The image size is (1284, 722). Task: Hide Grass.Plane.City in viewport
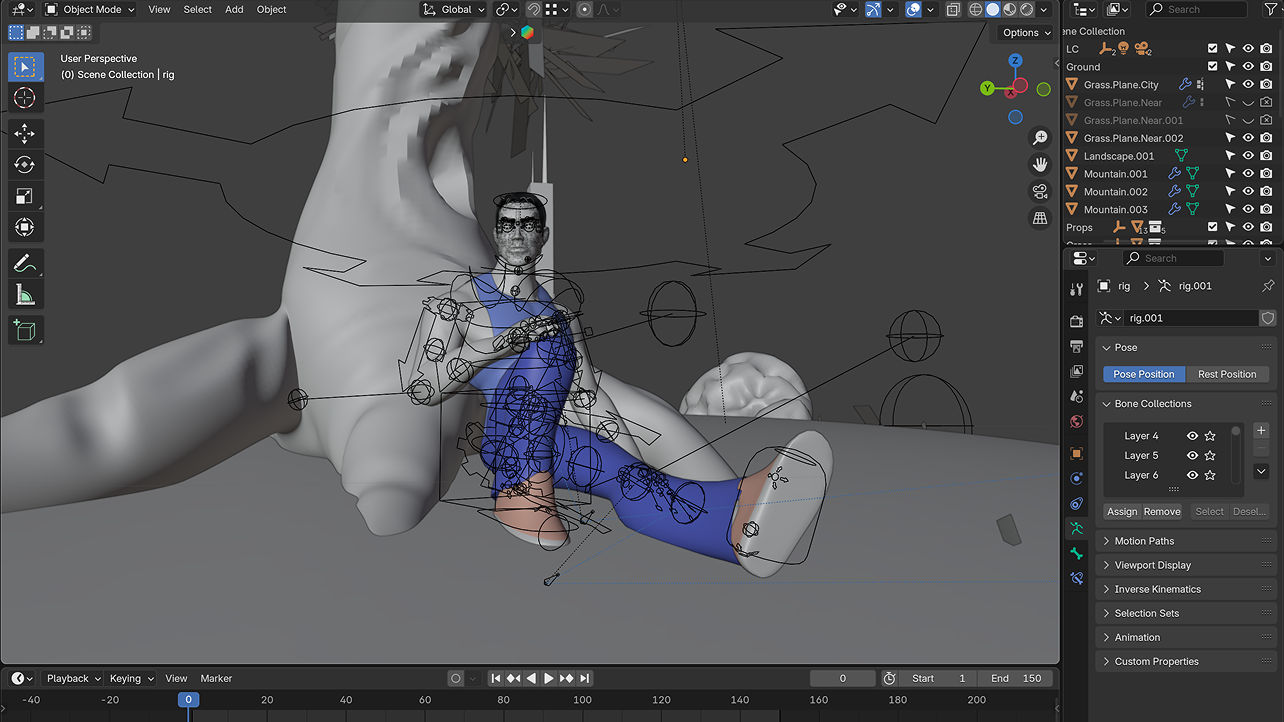[1248, 85]
